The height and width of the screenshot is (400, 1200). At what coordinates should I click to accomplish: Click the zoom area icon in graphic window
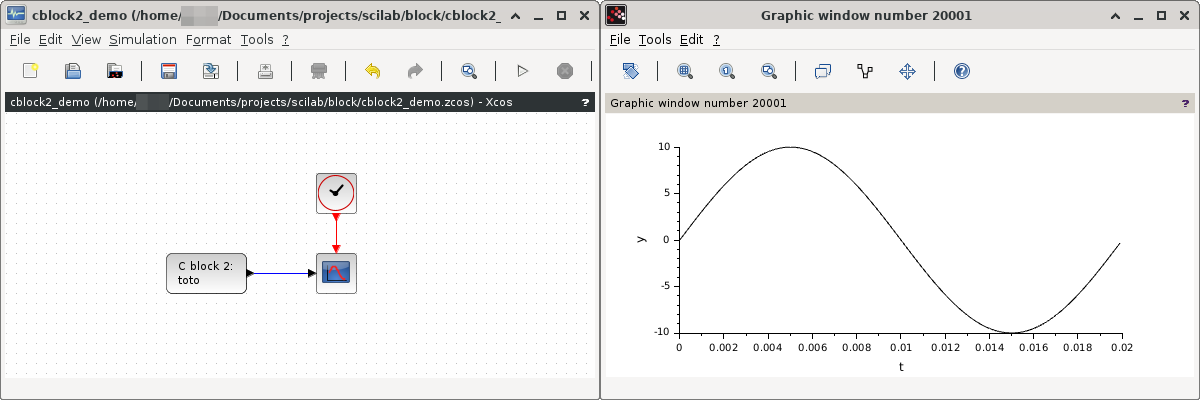685,71
